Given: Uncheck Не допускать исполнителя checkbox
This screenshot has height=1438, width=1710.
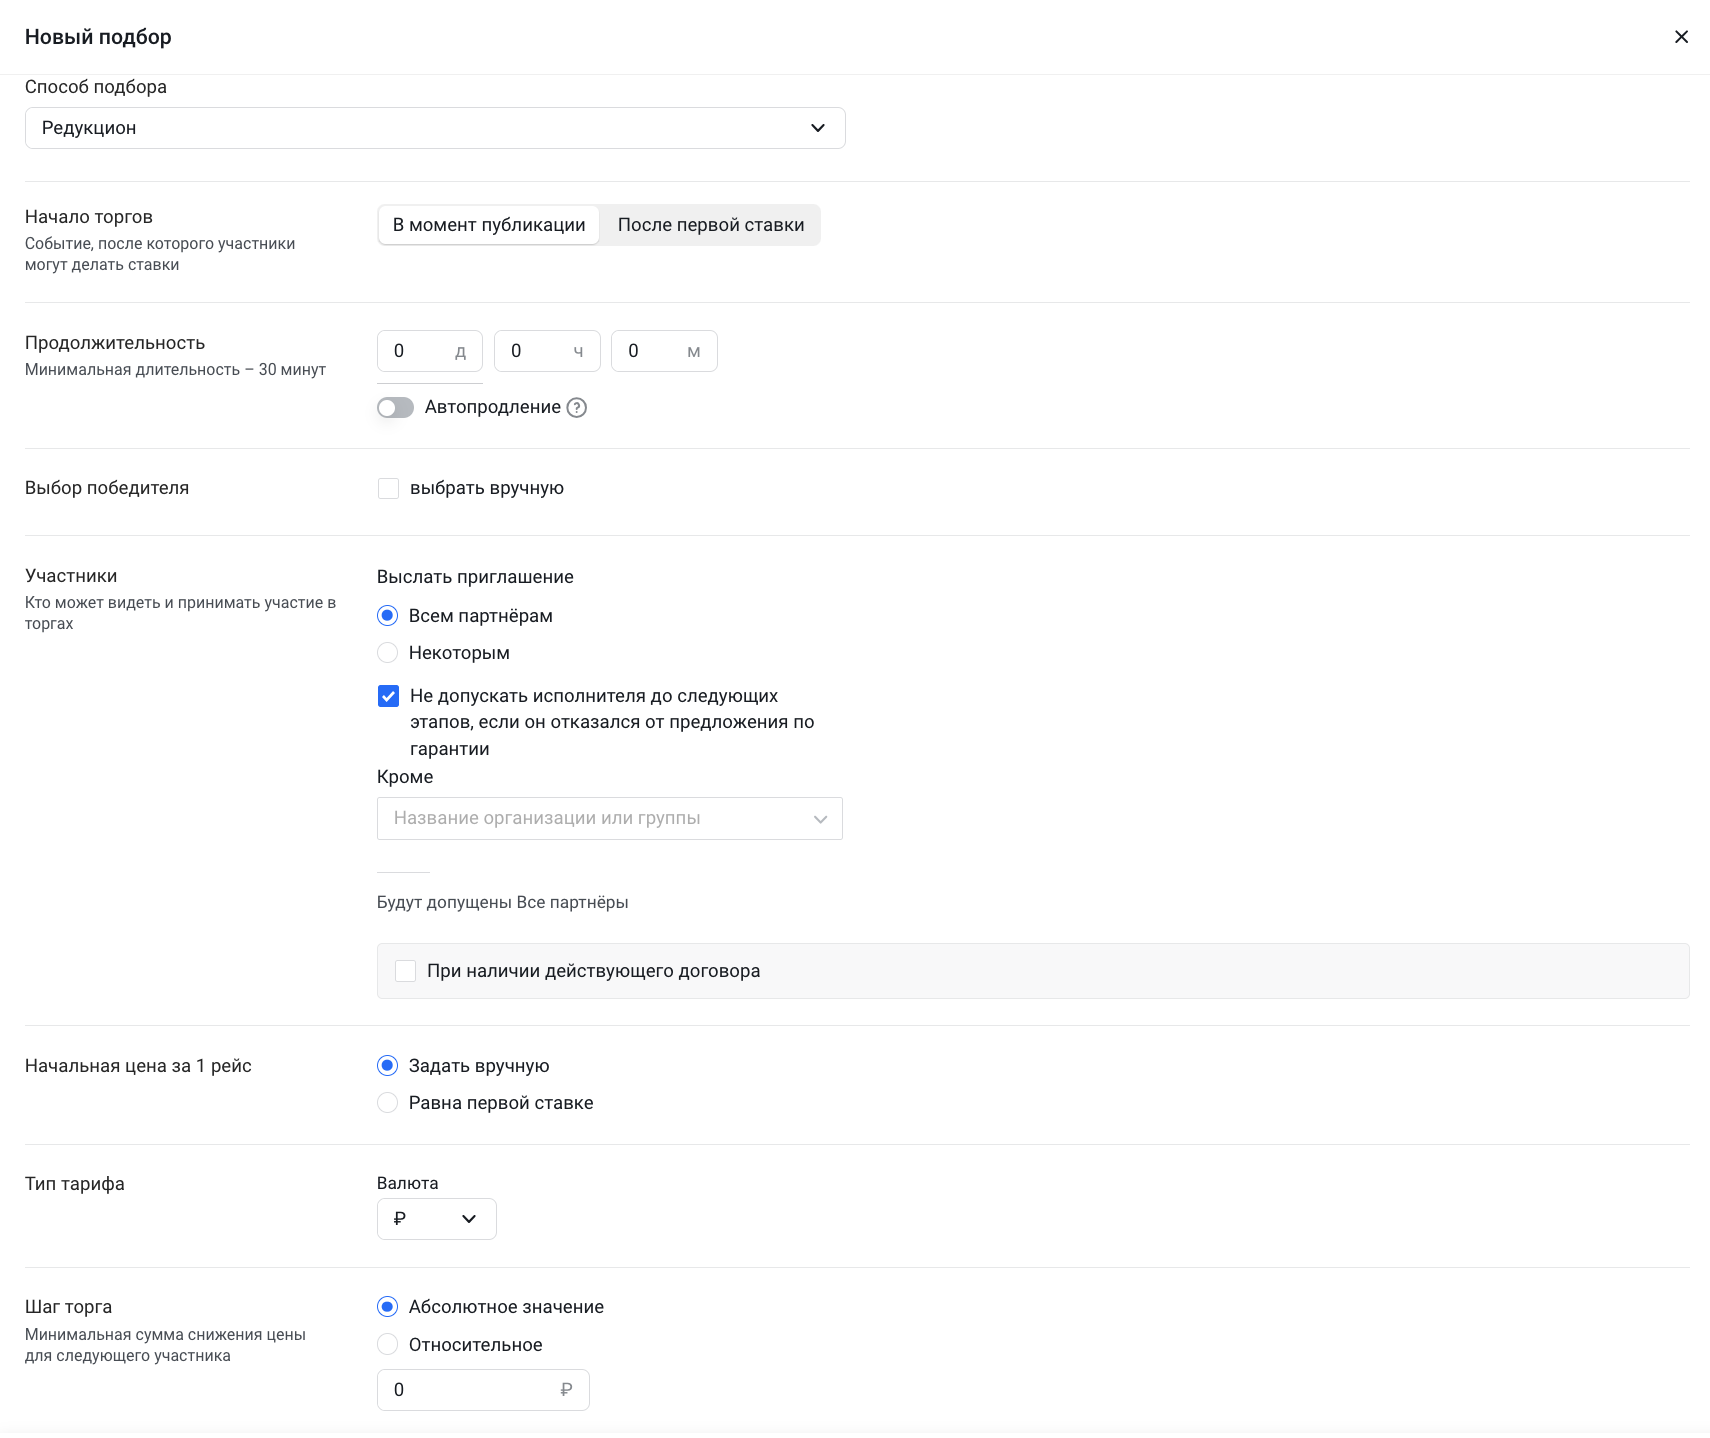Looking at the screenshot, I should [x=388, y=696].
